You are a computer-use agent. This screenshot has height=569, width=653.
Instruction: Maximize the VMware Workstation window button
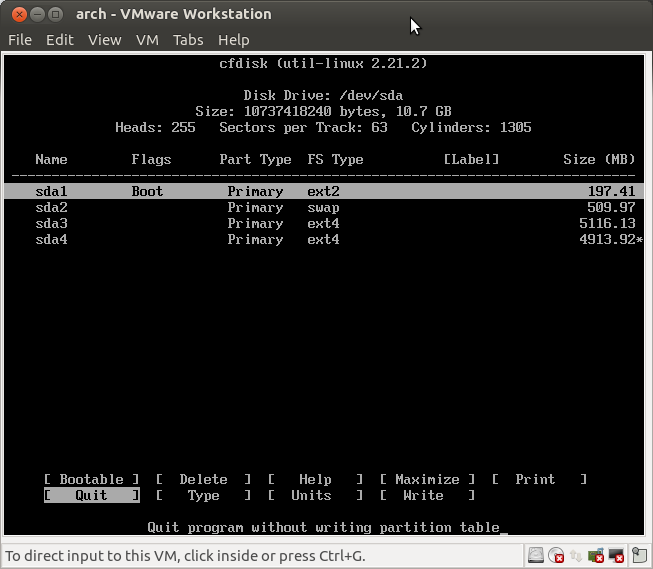55,15
